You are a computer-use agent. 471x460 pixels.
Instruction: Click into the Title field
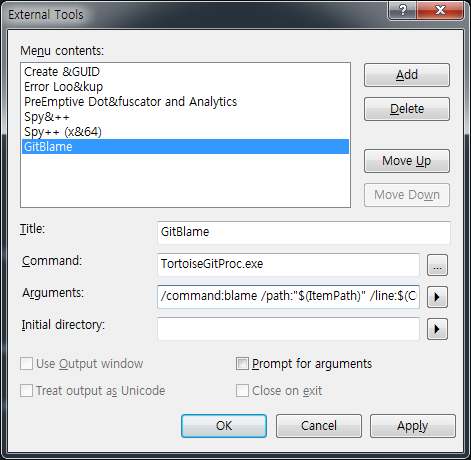[x=304, y=232]
